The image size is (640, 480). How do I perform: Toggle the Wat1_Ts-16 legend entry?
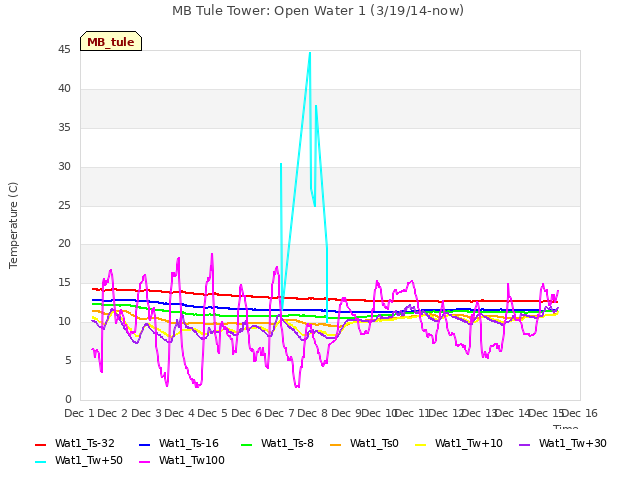click(x=179, y=444)
